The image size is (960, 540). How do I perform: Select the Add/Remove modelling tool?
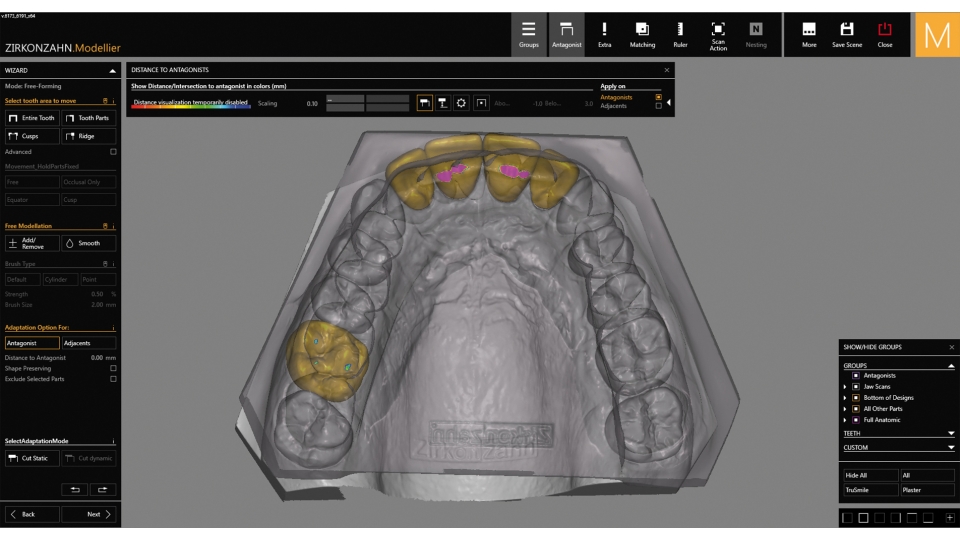[32, 243]
